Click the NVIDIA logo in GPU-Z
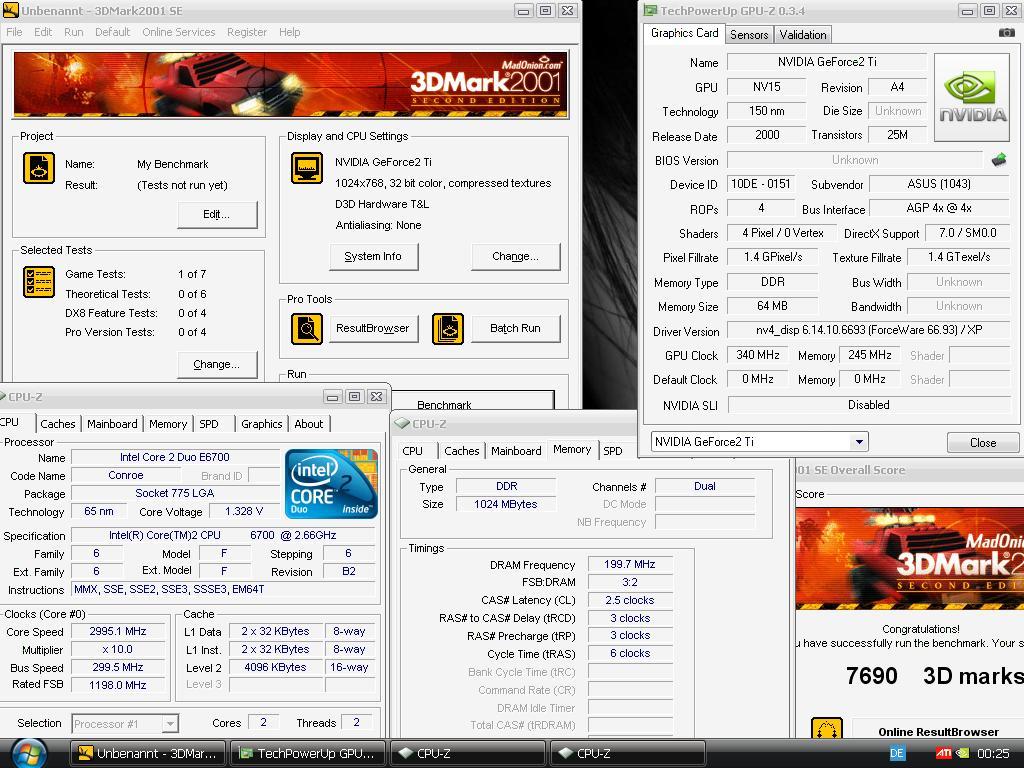 tap(972, 98)
